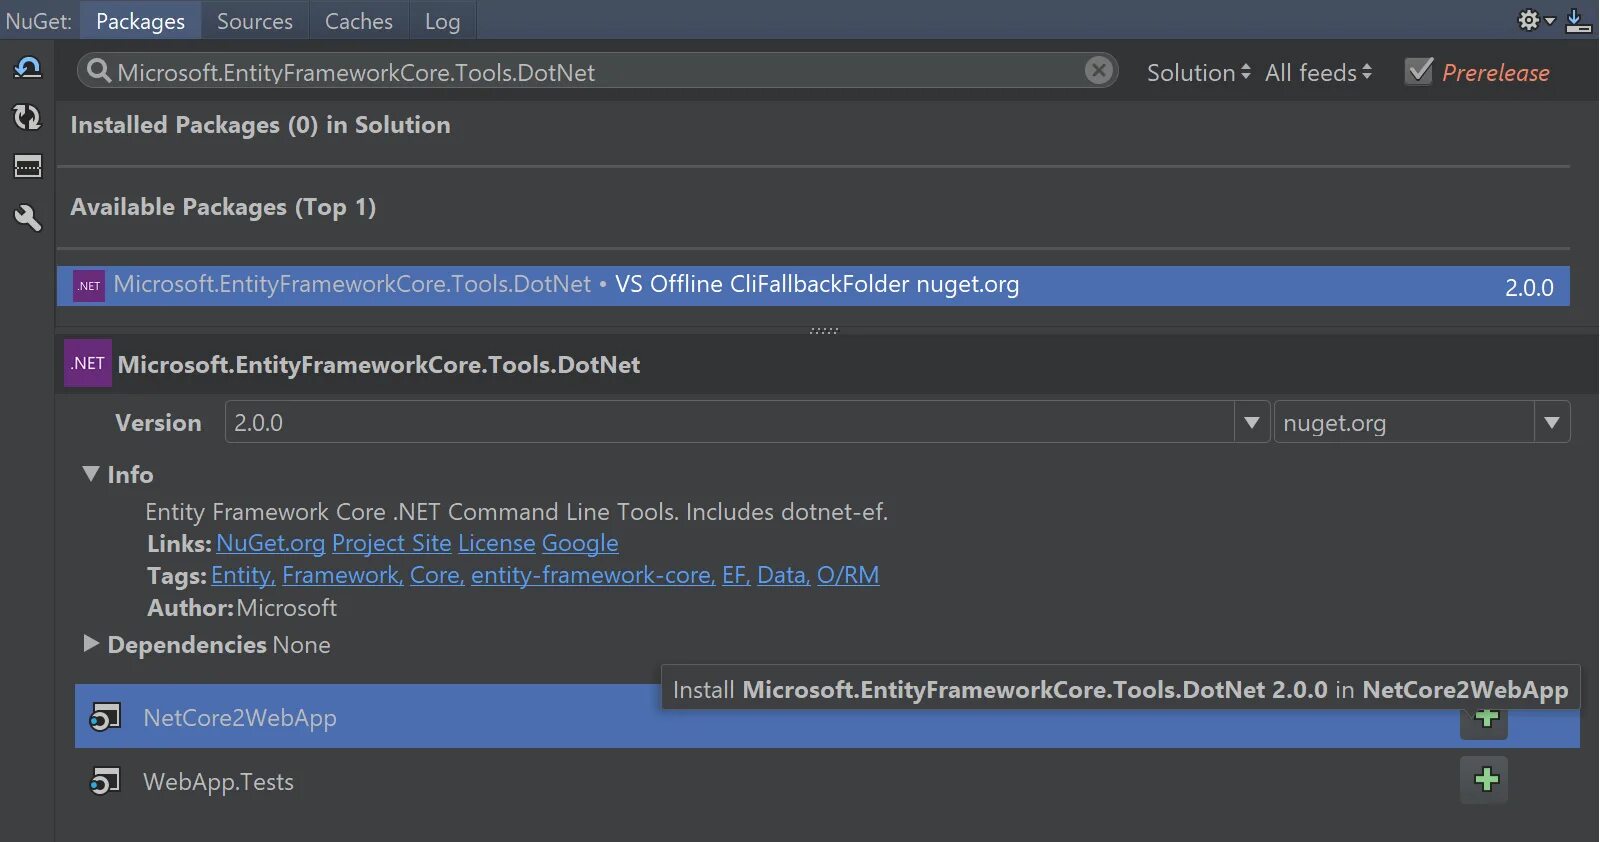The image size is (1600, 842).
Task: Click the upgrade packages refresh icon
Action: pyautogui.click(x=27, y=118)
